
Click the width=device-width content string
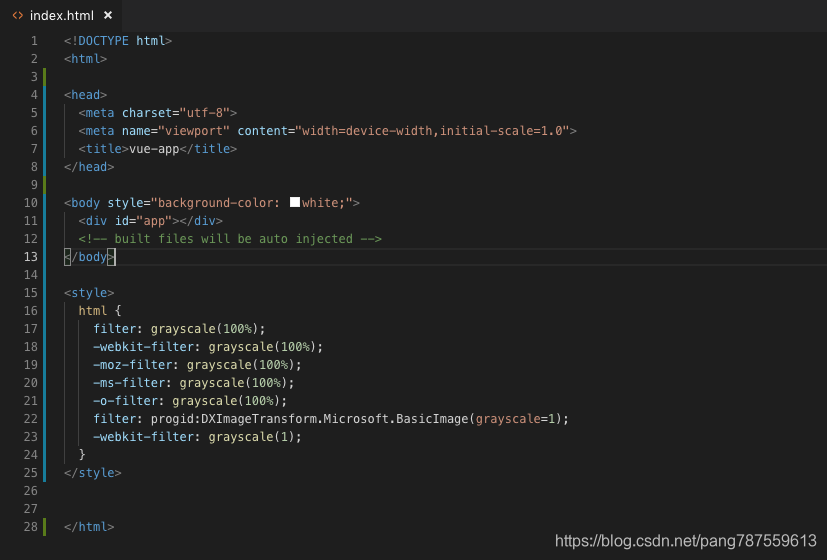coord(432,131)
